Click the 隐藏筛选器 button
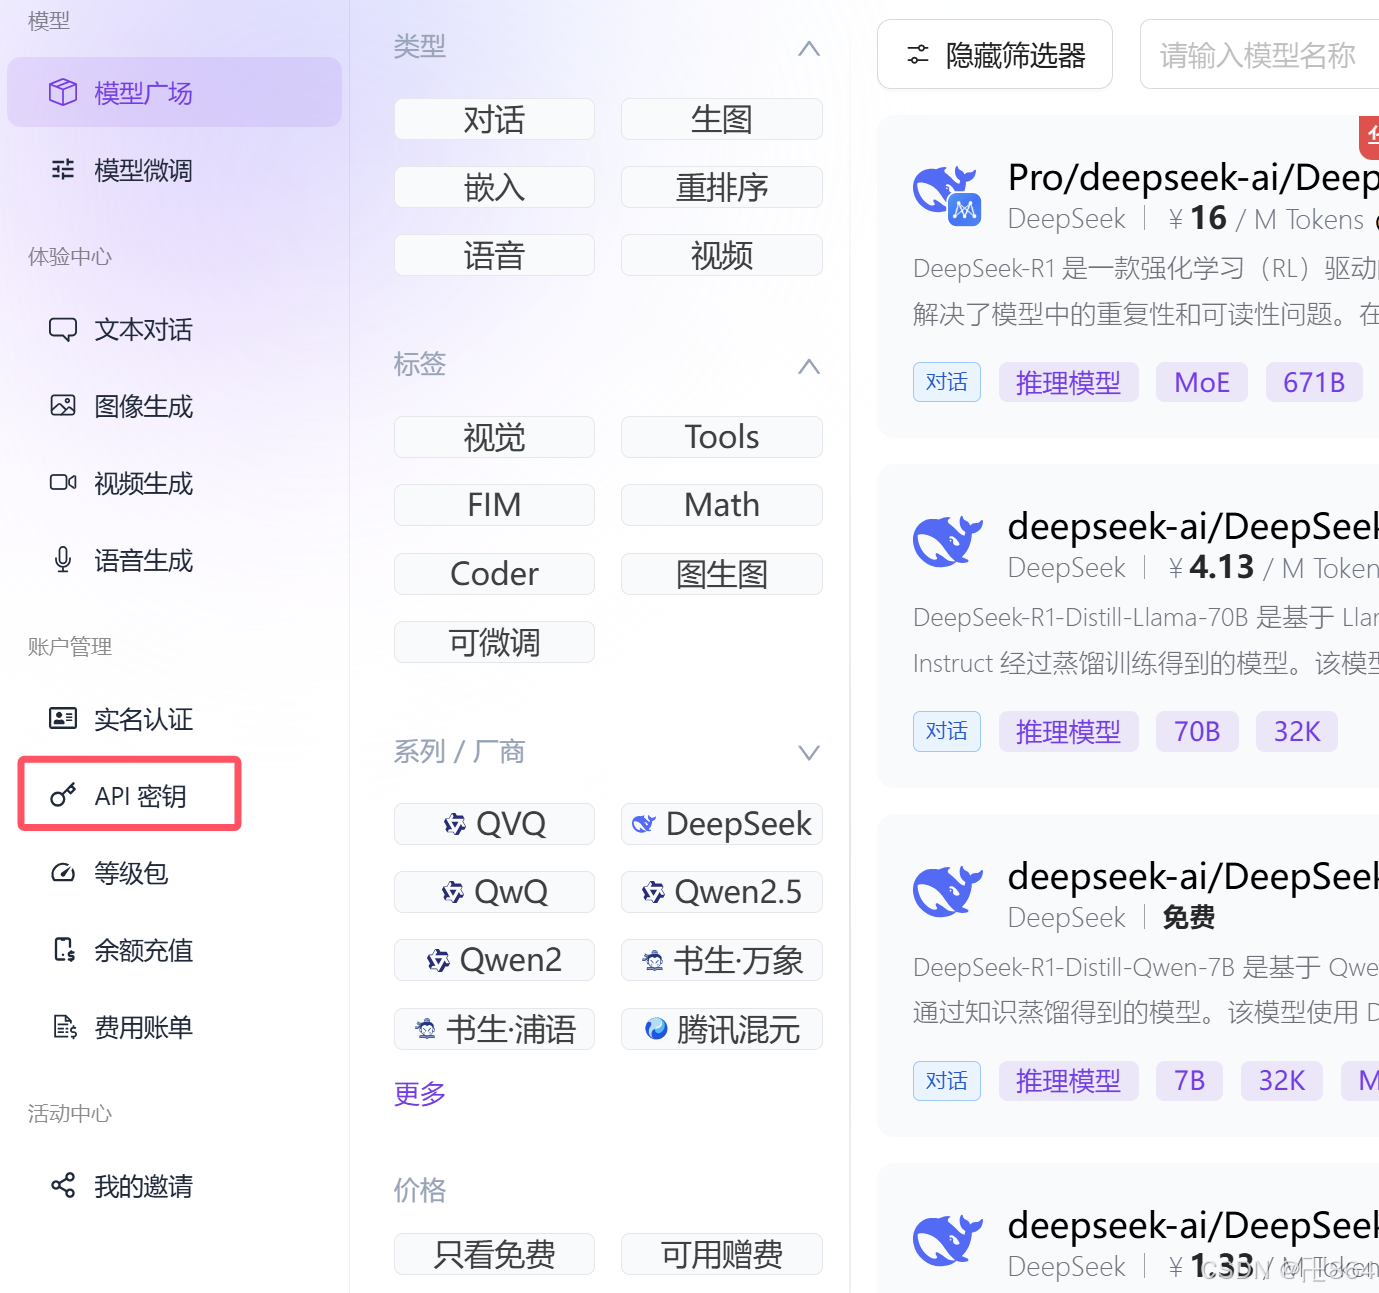Viewport: 1379px width, 1293px height. pyautogui.click(x=995, y=54)
